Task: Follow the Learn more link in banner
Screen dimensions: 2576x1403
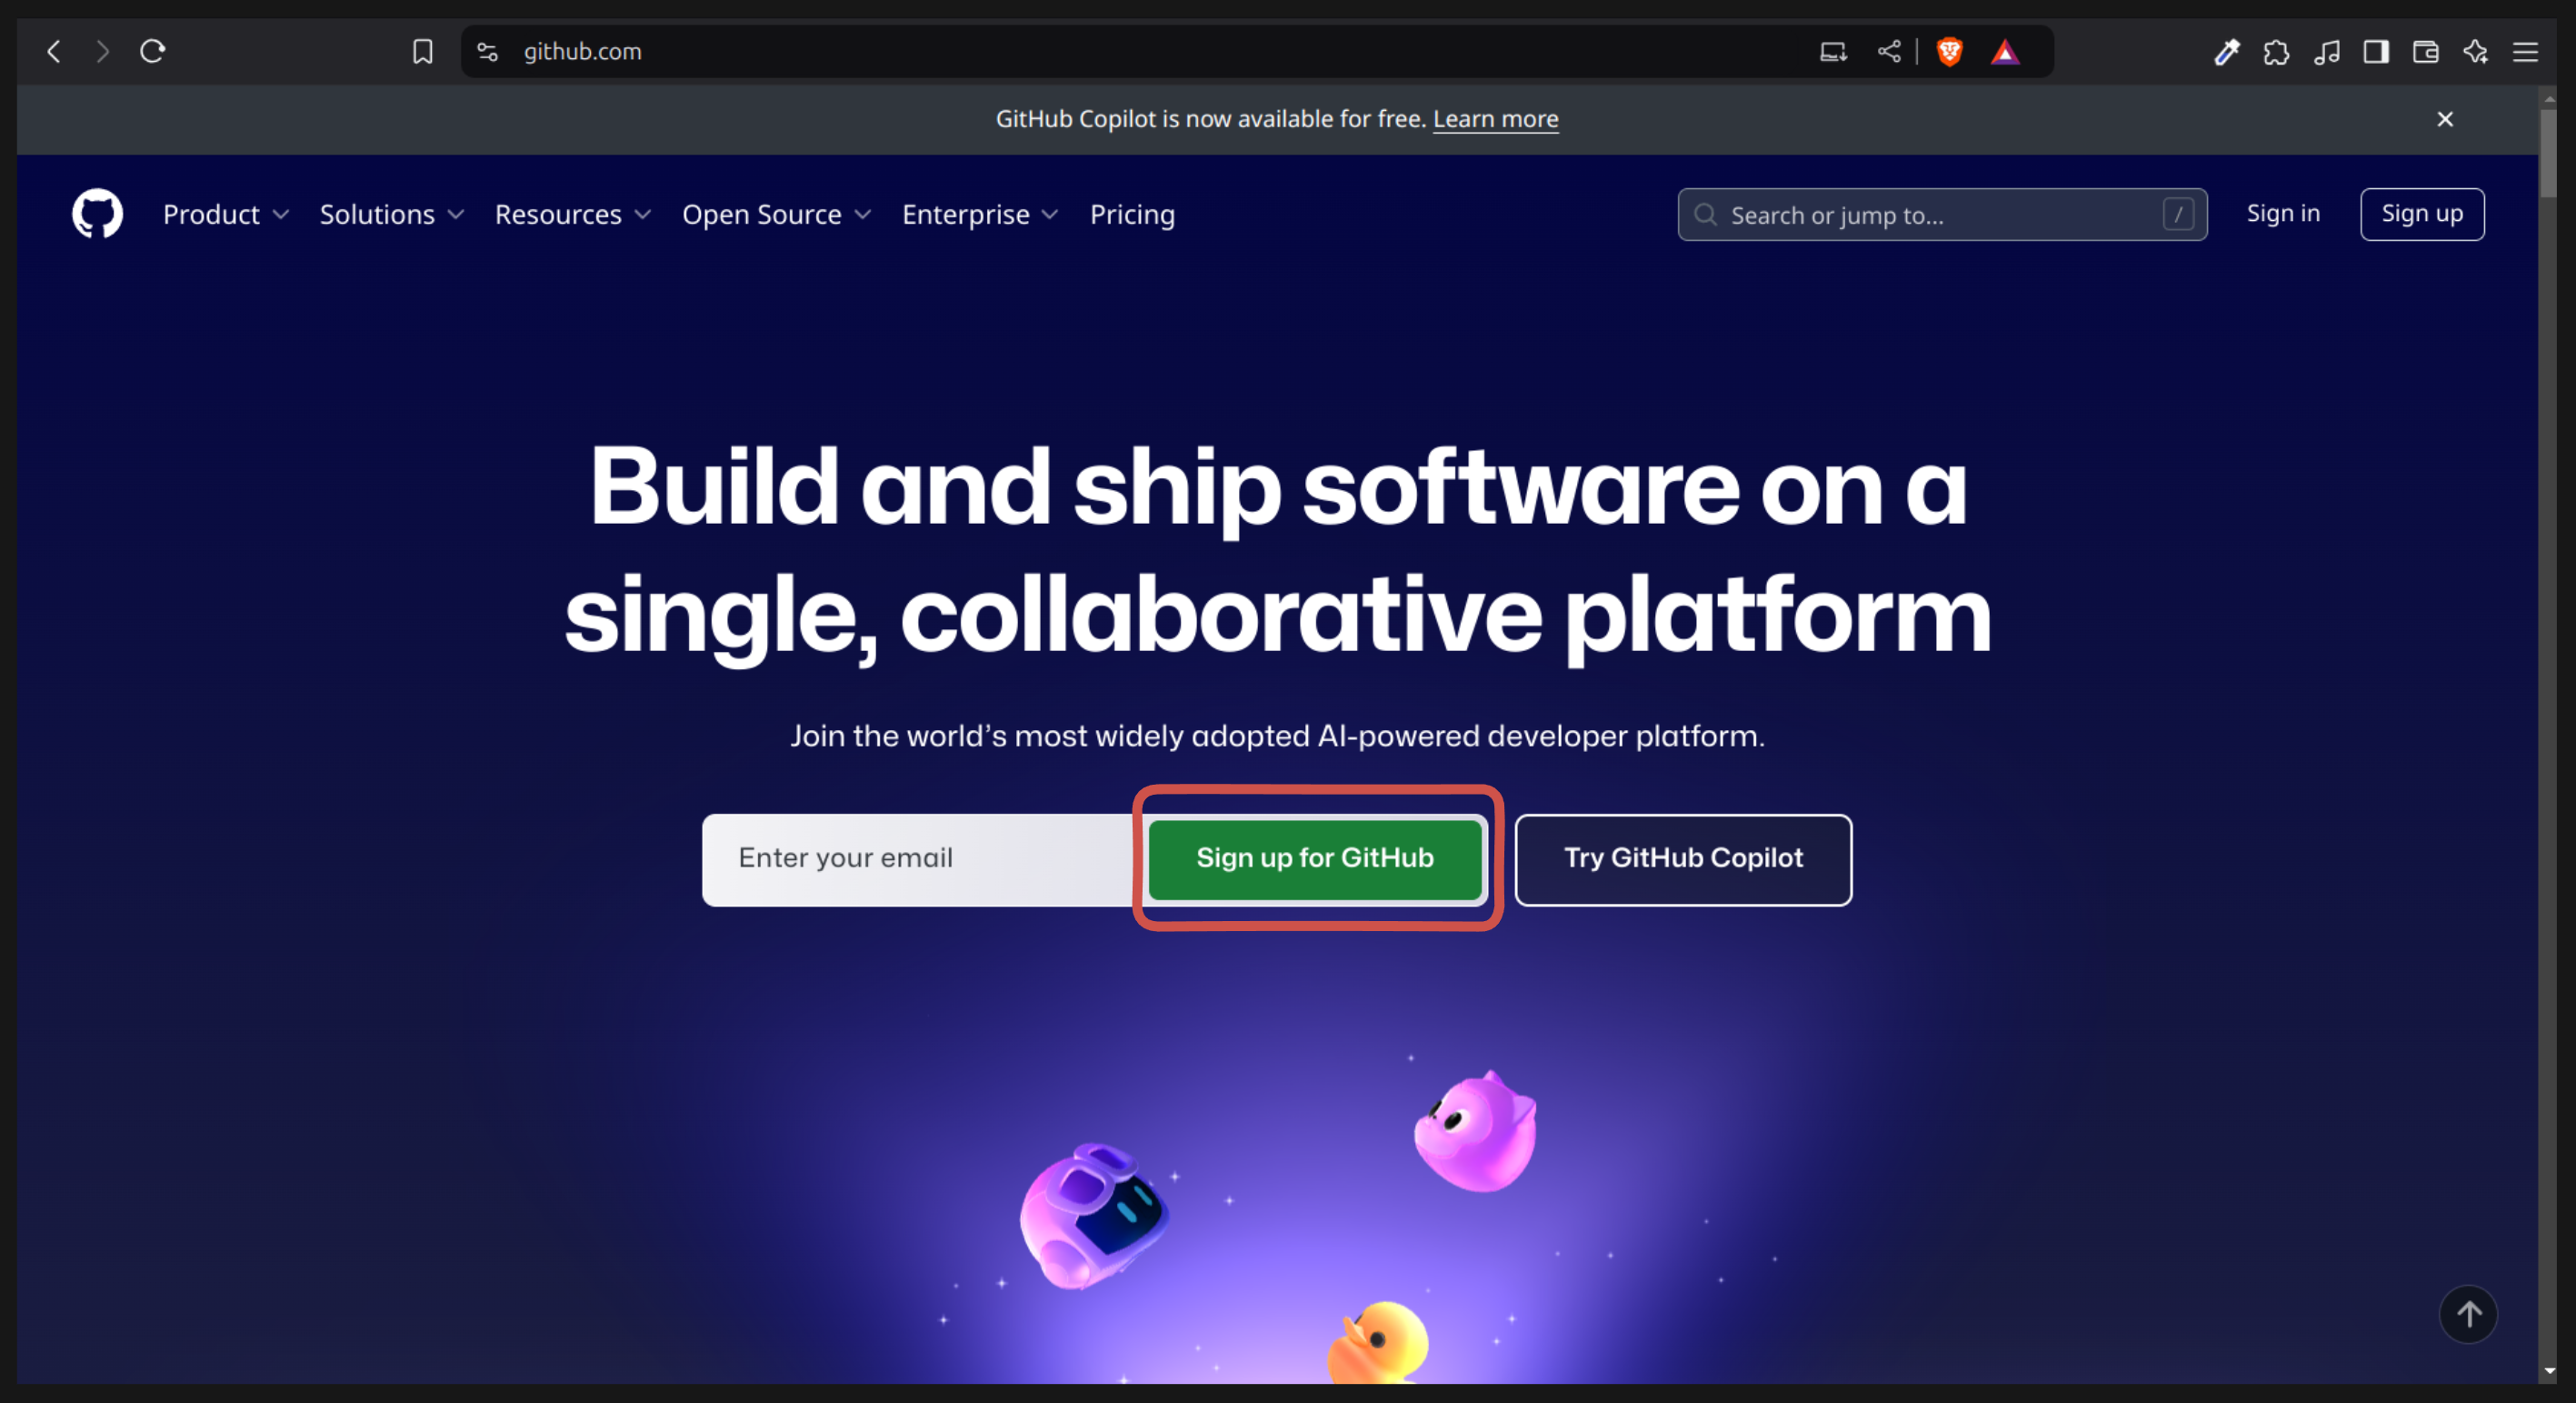Action: 1495,119
